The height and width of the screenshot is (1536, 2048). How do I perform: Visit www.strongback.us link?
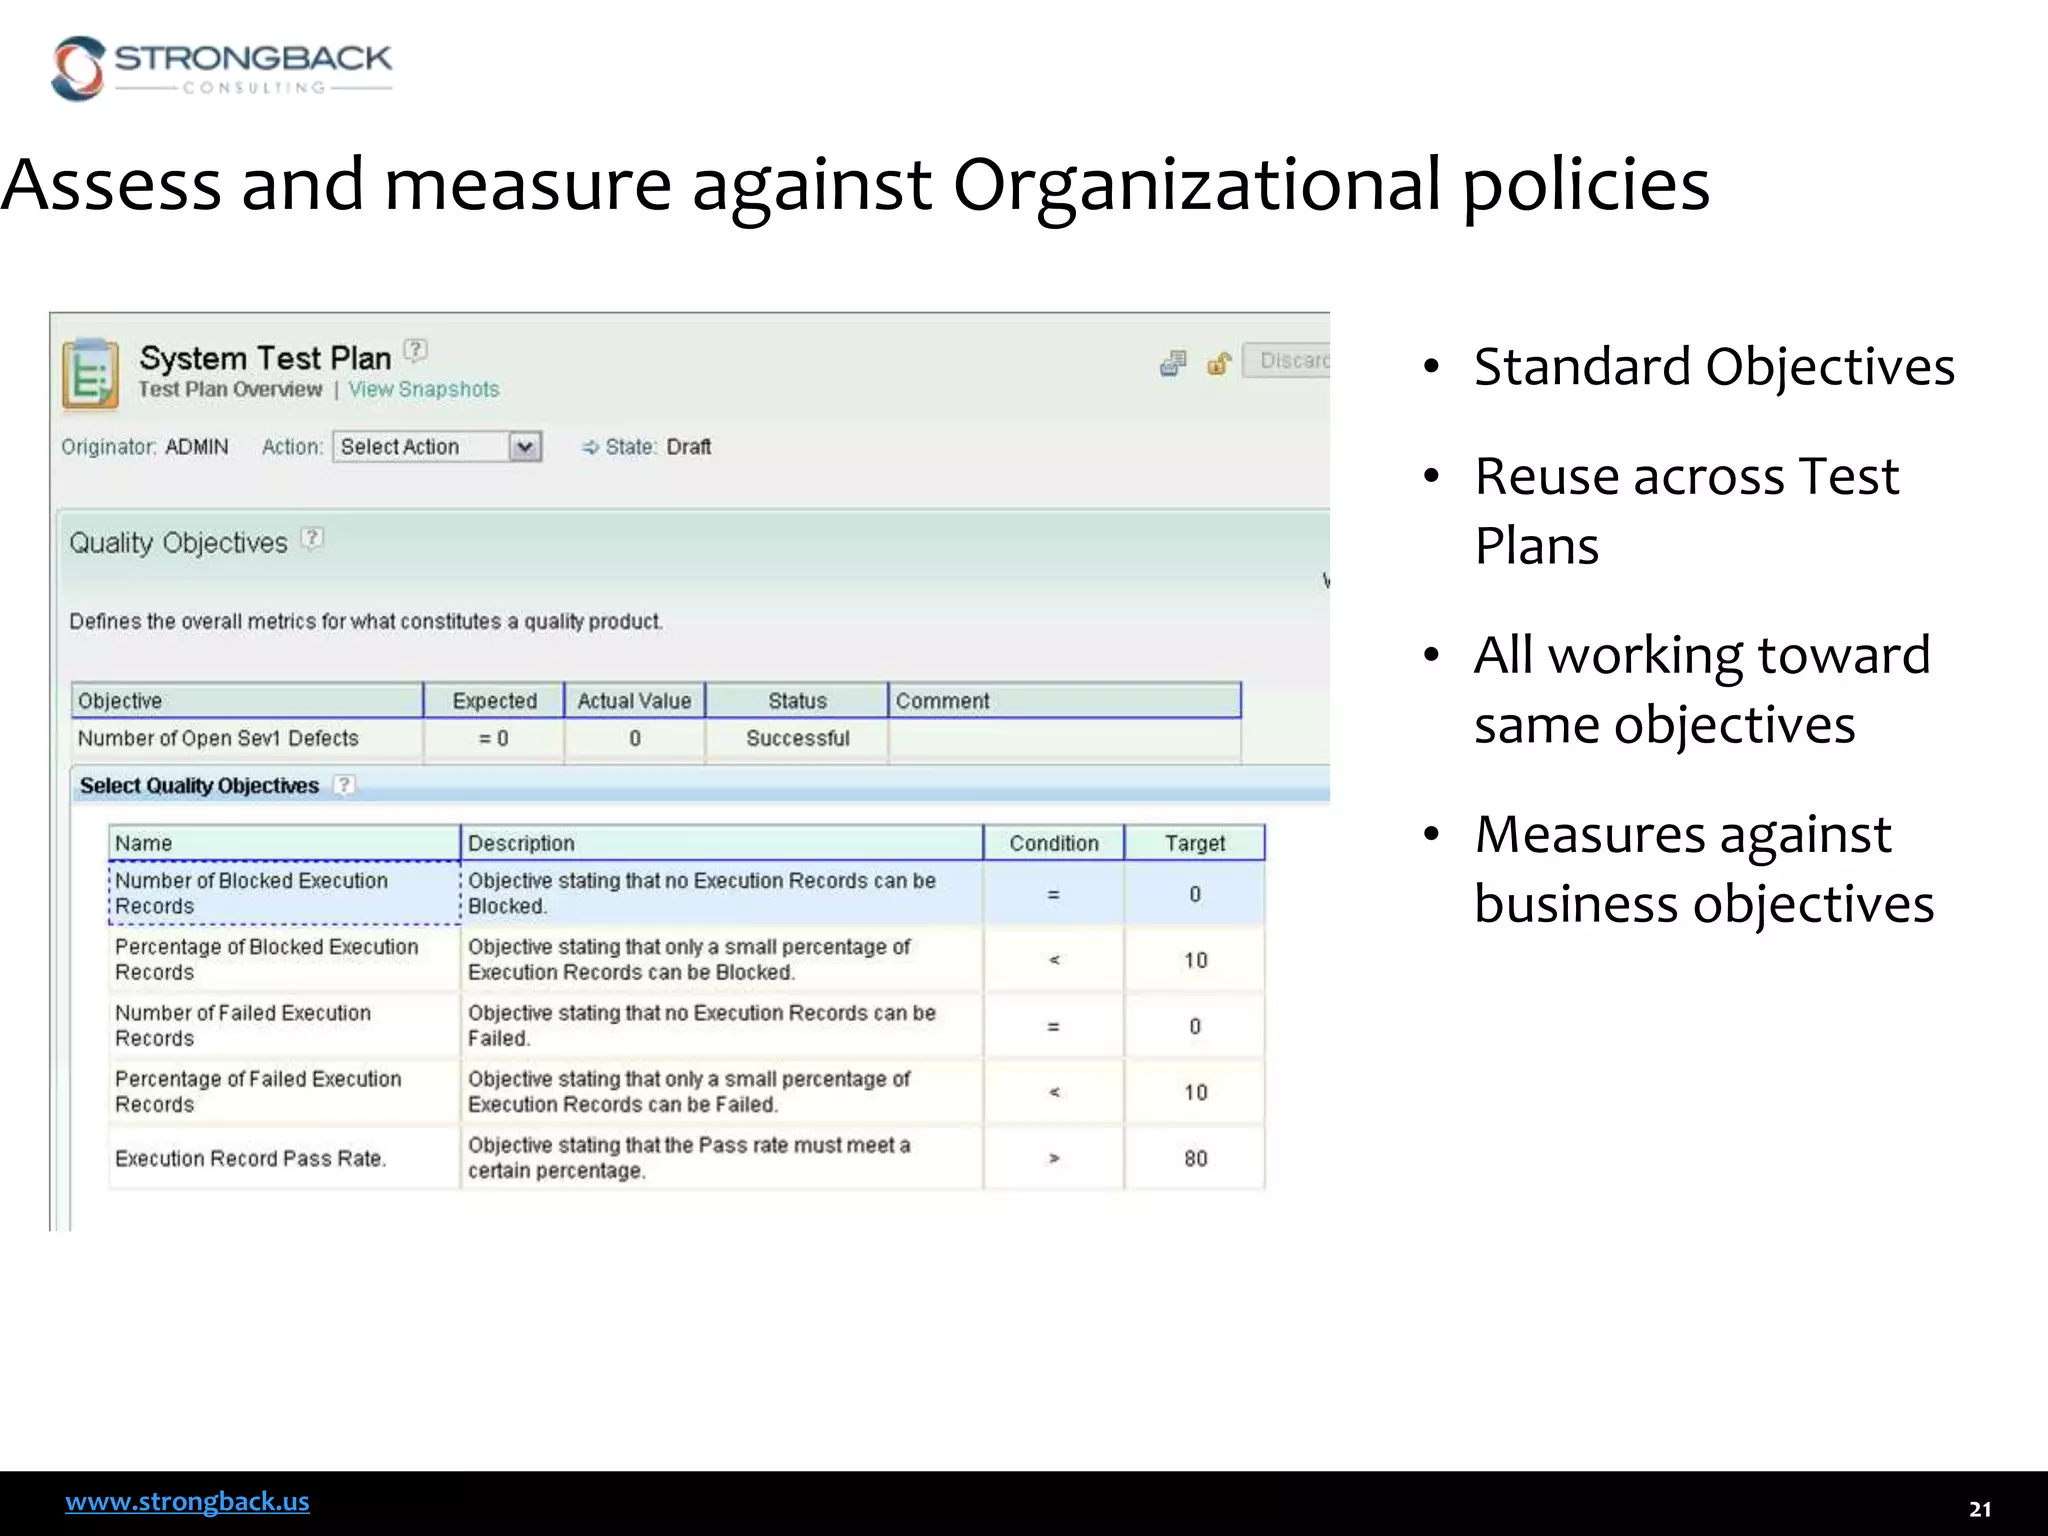(187, 1501)
